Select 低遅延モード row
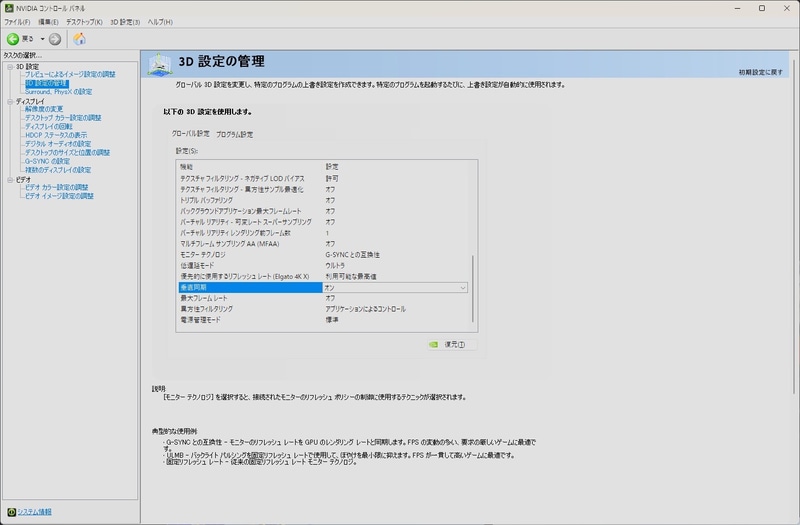This screenshot has width=800, height=525. (323, 266)
